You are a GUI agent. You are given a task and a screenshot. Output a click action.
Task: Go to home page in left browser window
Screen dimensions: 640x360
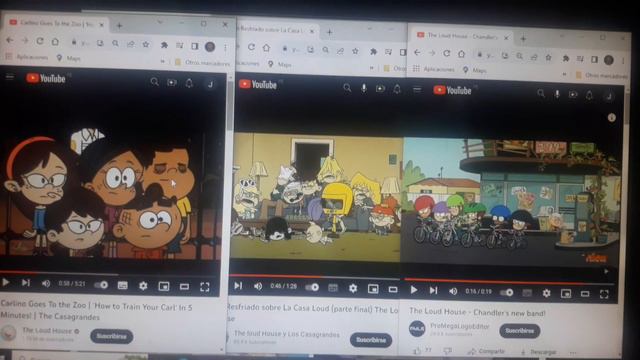click(55, 42)
